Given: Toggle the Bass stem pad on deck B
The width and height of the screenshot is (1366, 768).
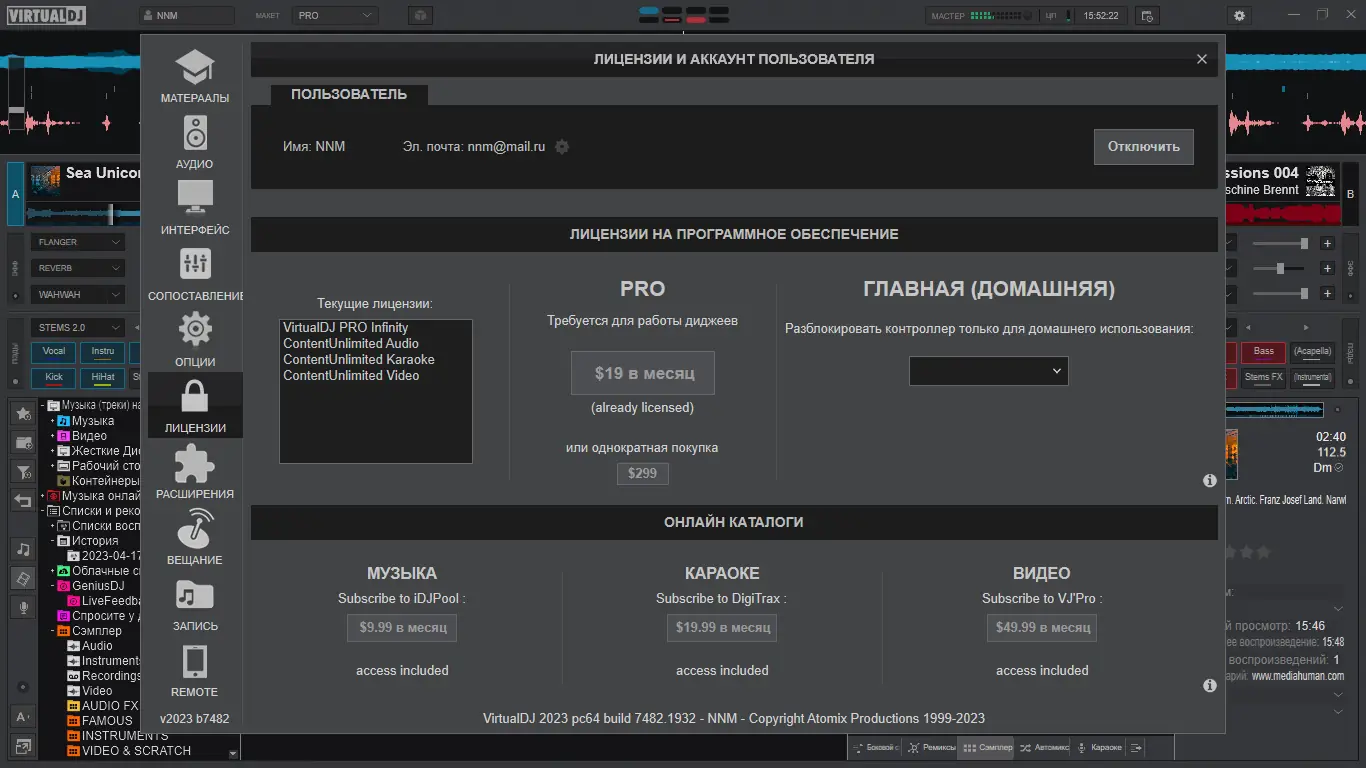Looking at the screenshot, I should [x=1264, y=352].
